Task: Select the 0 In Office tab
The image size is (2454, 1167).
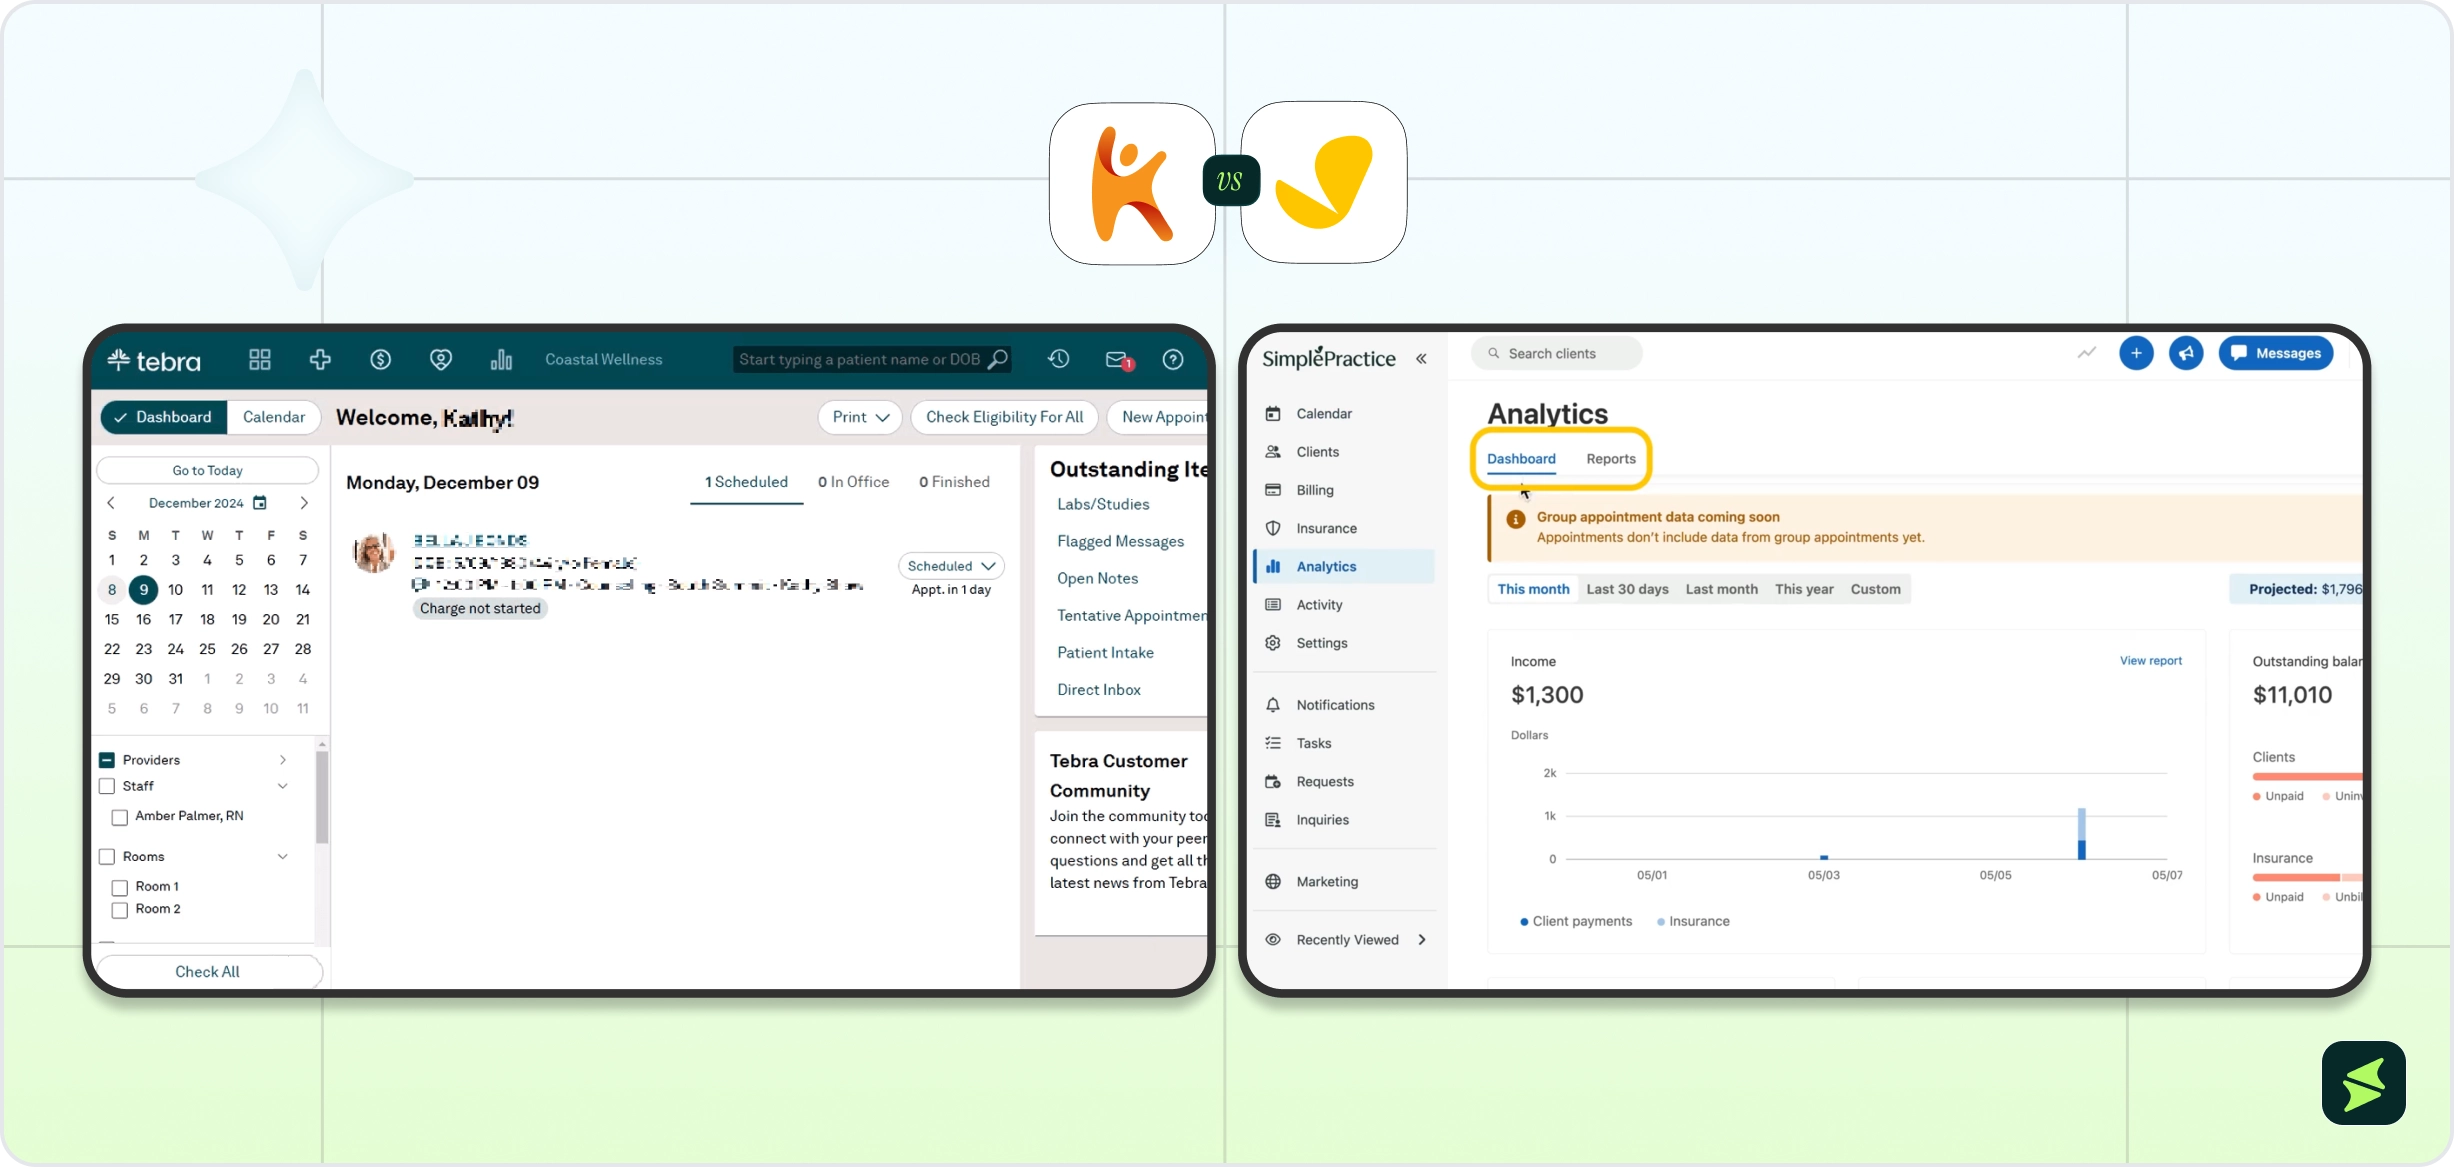Action: tap(853, 482)
